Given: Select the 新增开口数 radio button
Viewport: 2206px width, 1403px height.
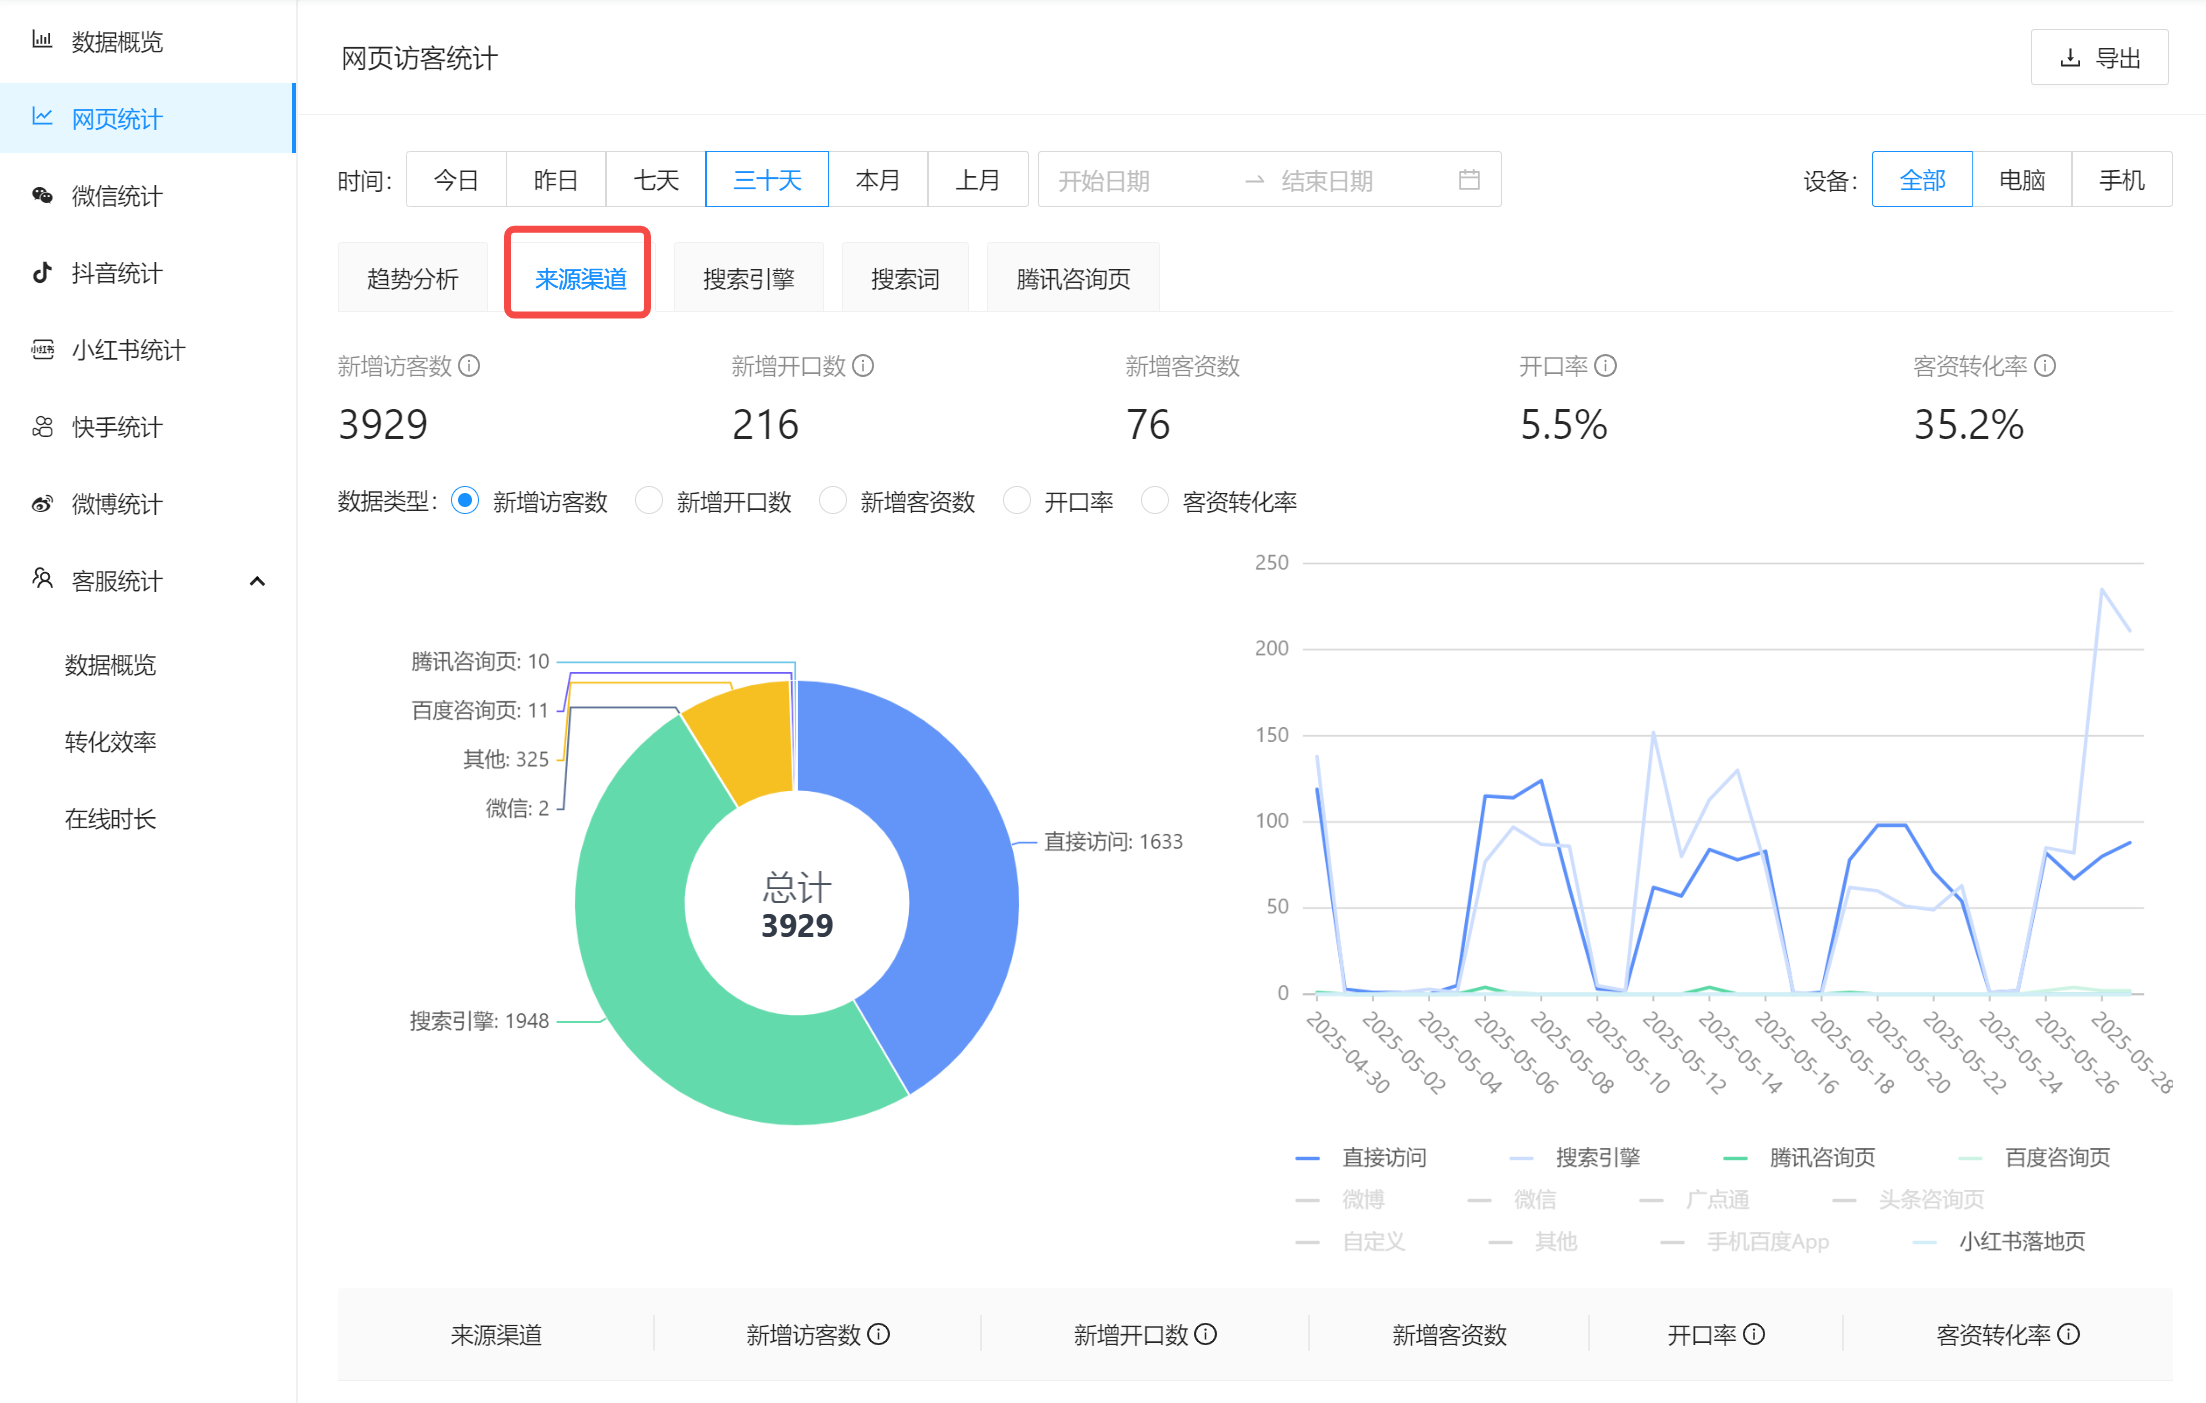Looking at the screenshot, I should coord(649,501).
